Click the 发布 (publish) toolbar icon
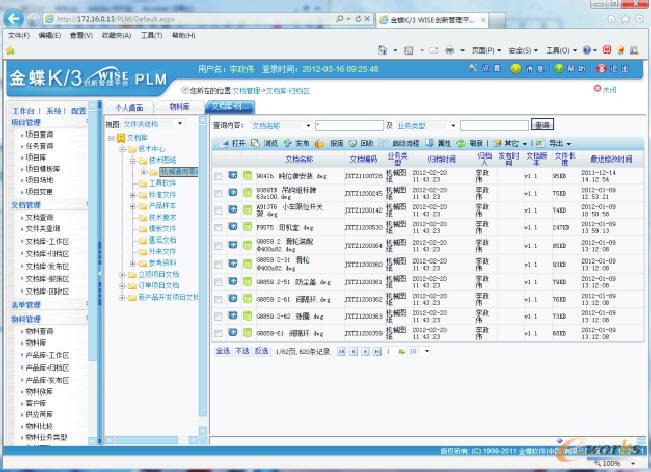 [x=287, y=143]
